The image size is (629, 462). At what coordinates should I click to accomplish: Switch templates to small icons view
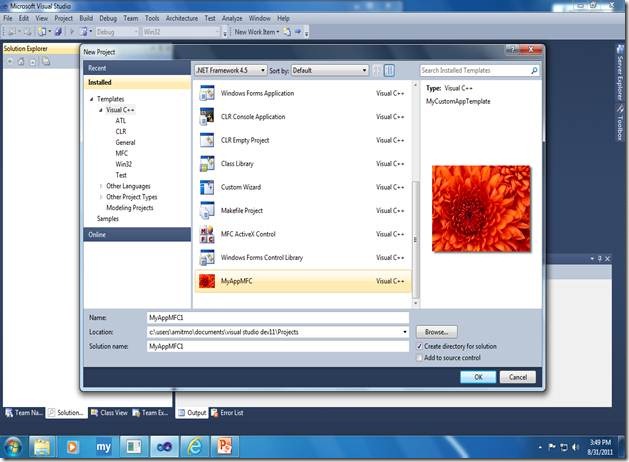pos(377,71)
